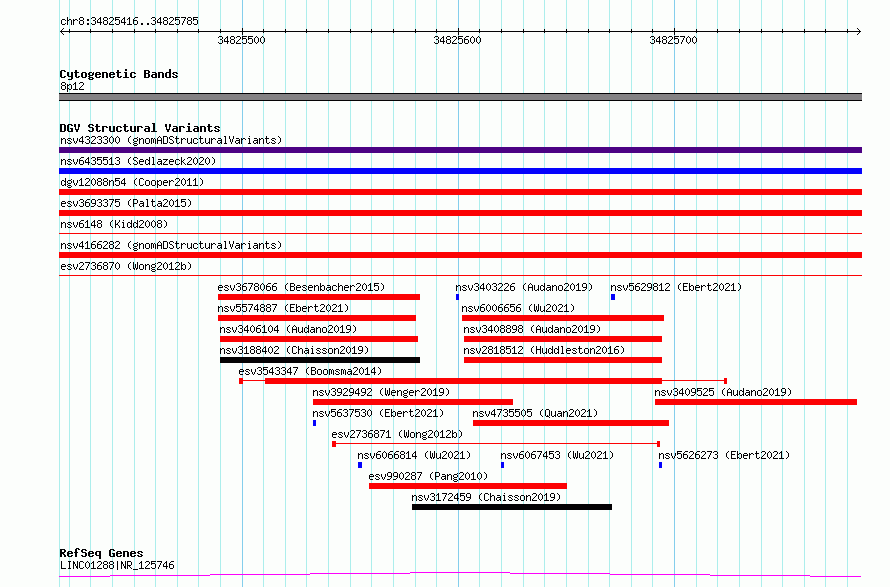
Task: Open variant nsv6066814 (Wu2021)
Action: click(414, 455)
